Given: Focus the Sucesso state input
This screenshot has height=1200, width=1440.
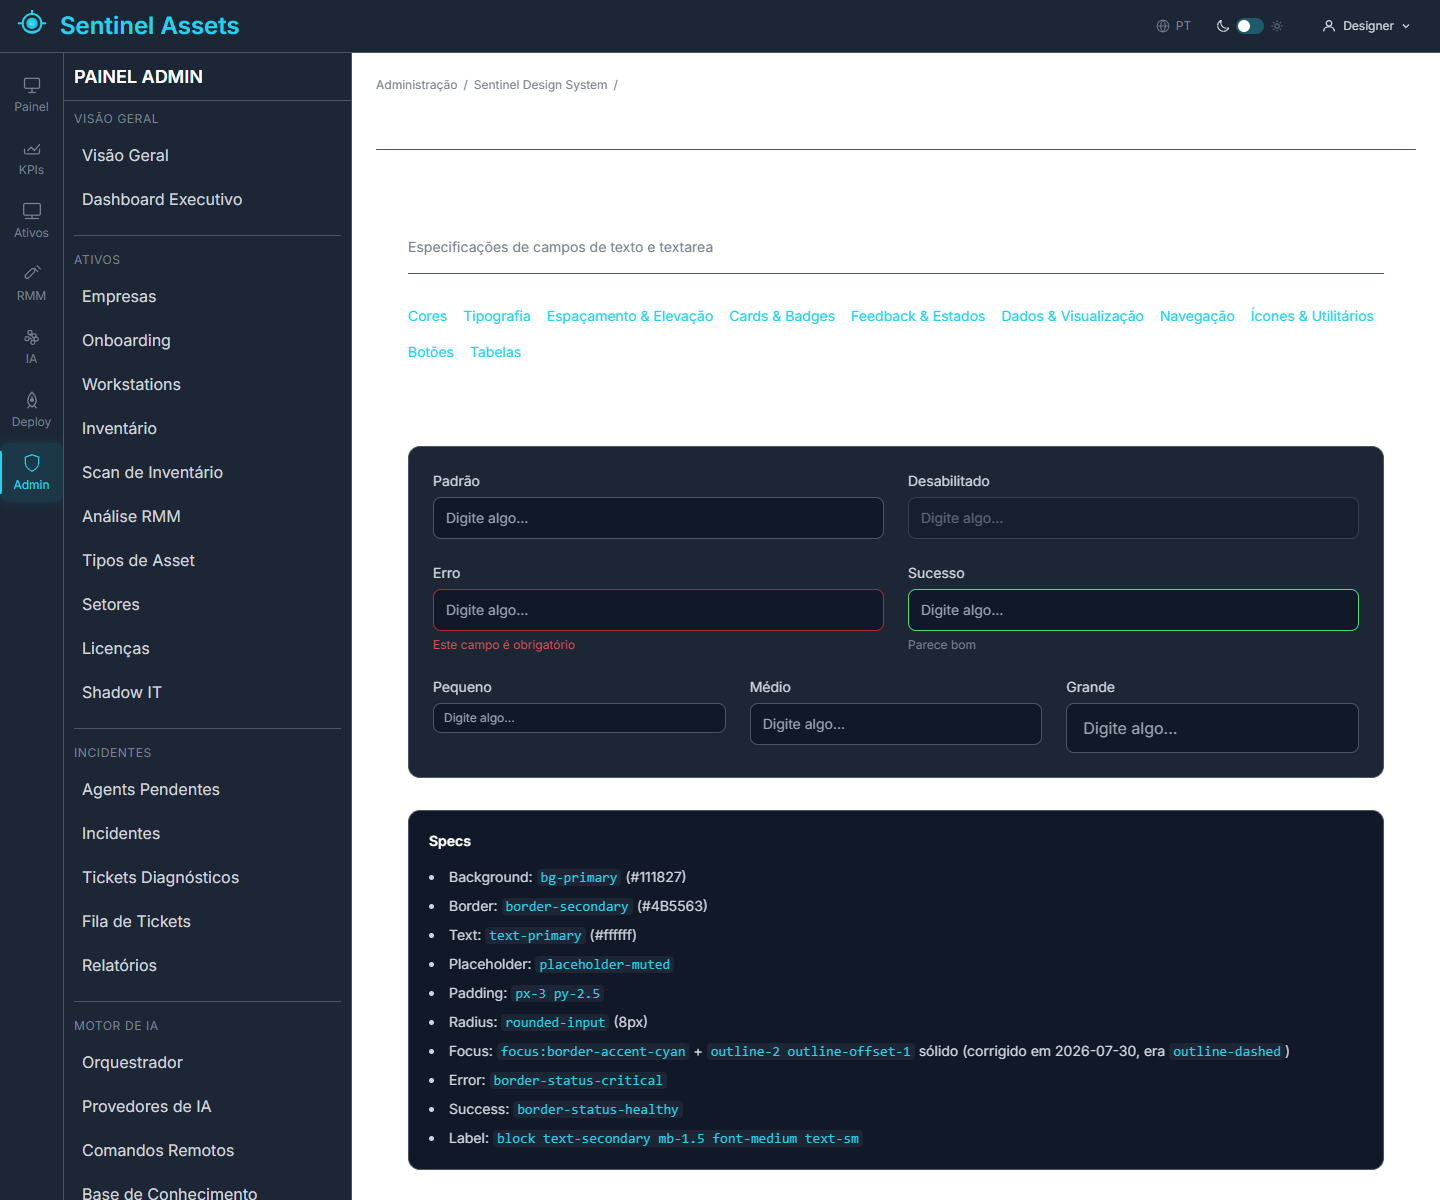Looking at the screenshot, I should (x=1133, y=610).
